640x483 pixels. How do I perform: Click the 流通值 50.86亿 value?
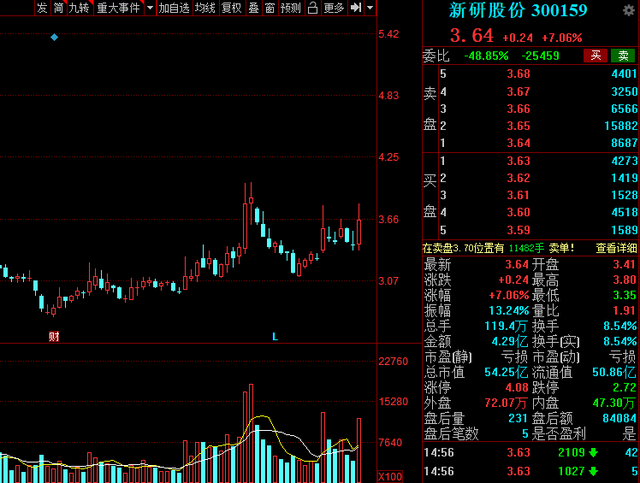[614, 372]
